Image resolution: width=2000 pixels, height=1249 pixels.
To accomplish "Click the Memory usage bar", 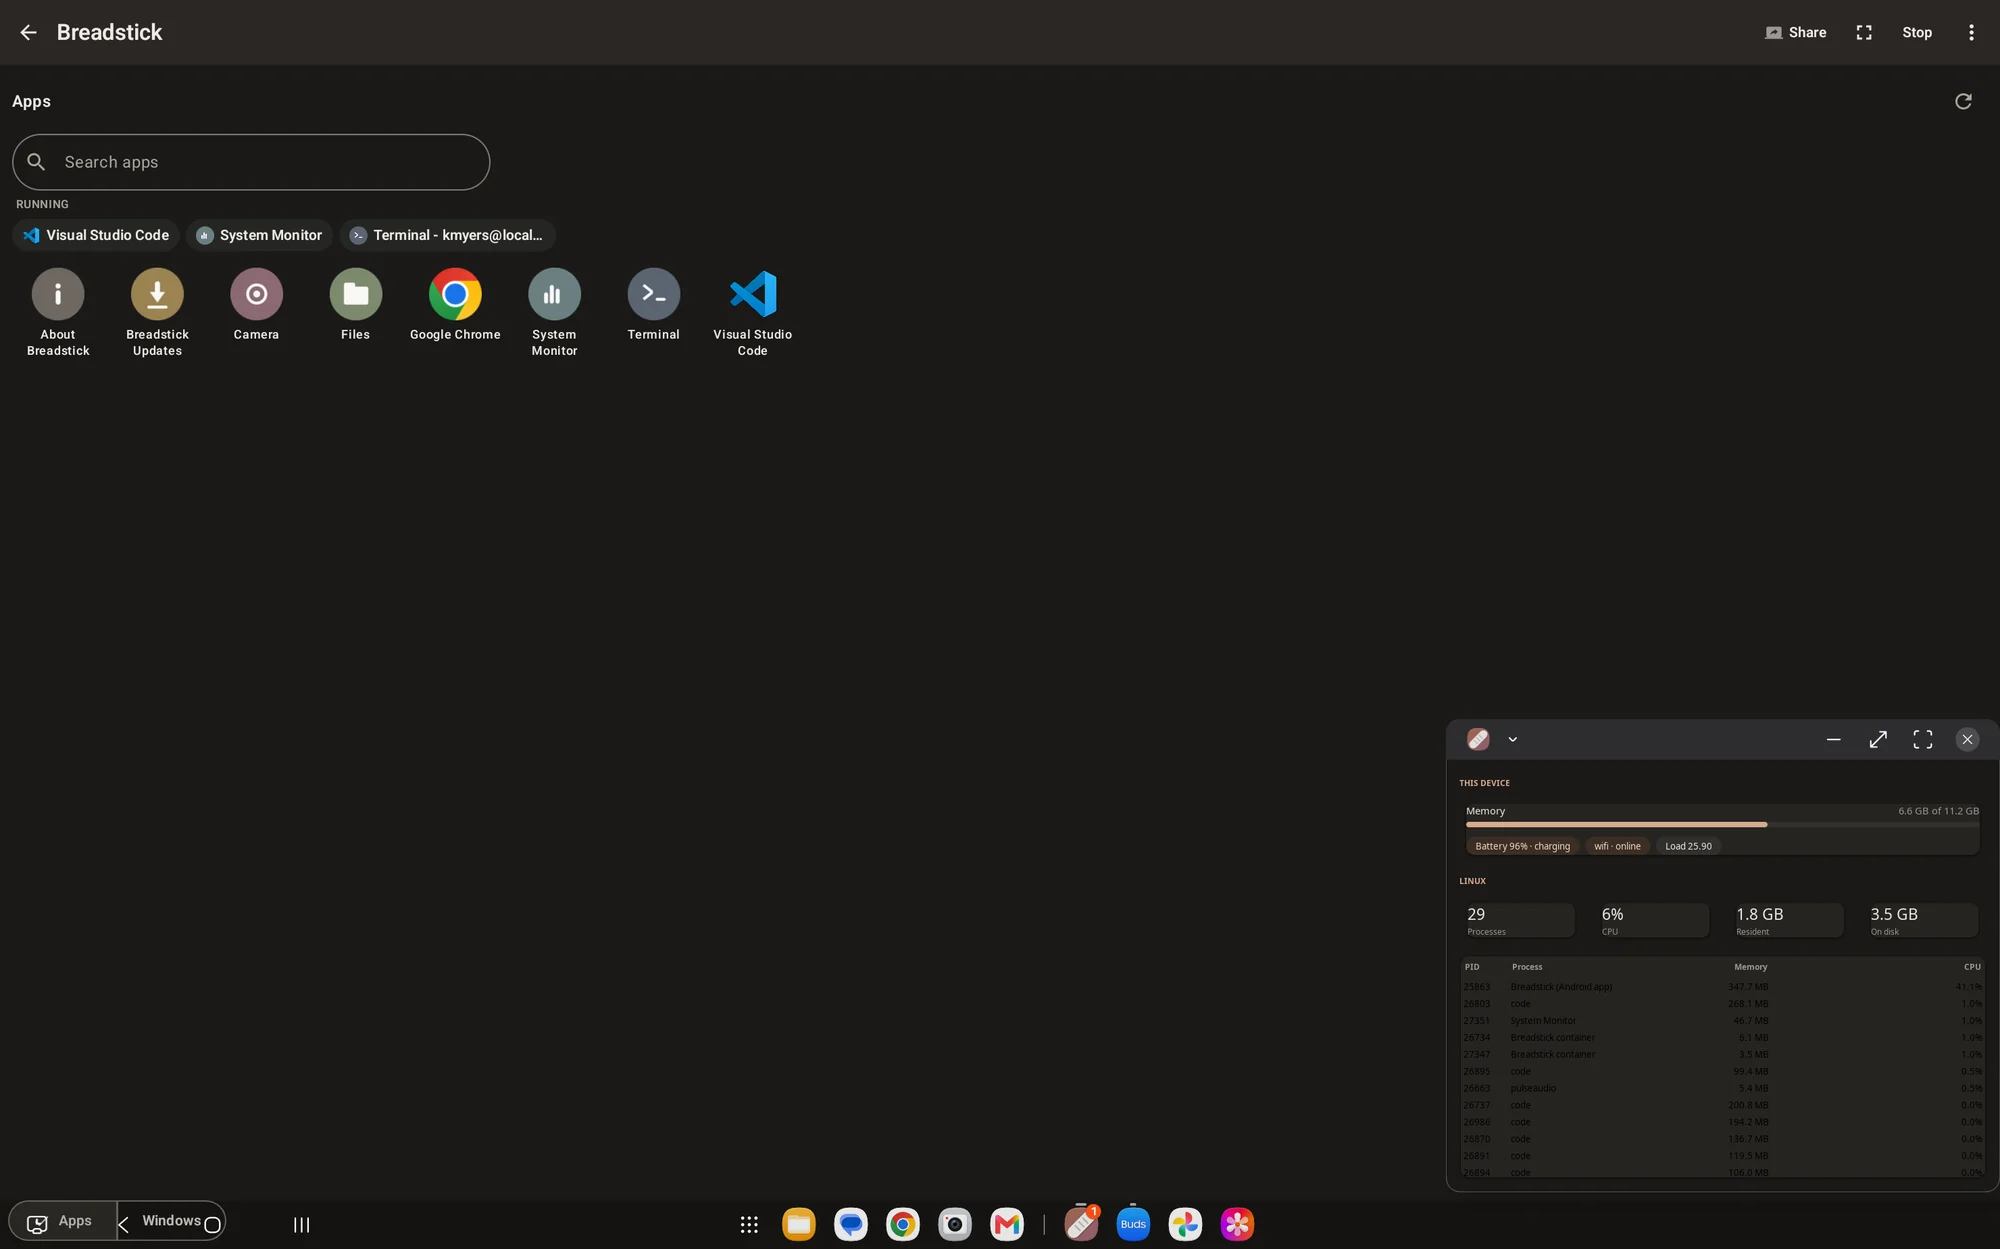I will pyautogui.click(x=1722, y=824).
